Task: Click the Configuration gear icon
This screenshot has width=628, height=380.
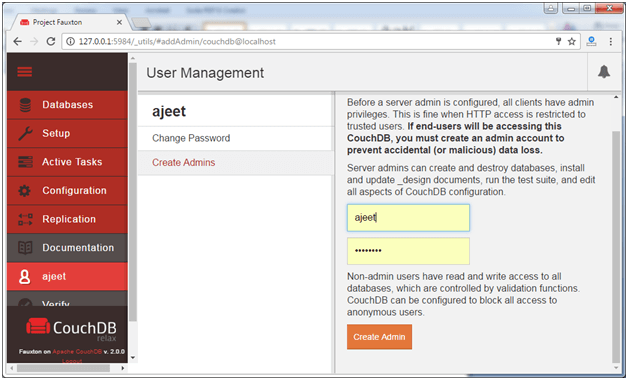Action: click(25, 191)
